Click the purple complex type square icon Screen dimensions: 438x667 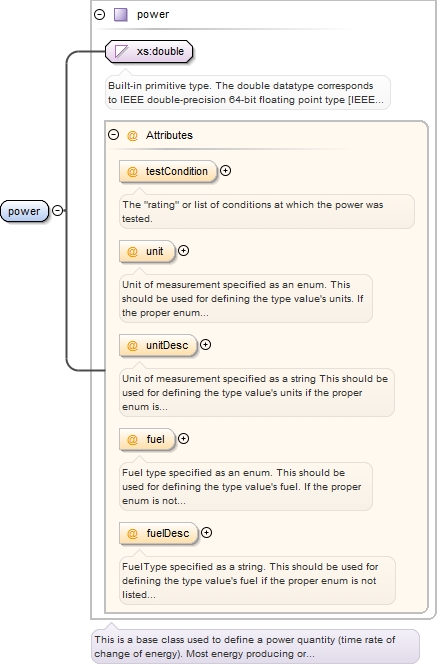point(121,15)
